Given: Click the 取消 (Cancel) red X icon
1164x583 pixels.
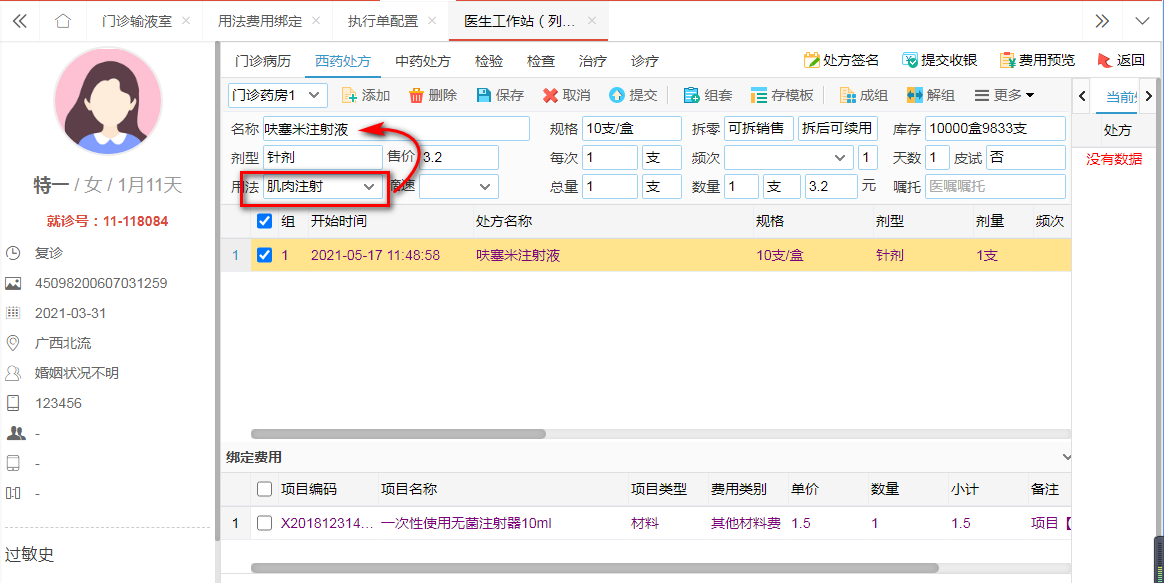Looking at the screenshot, I should point(550,95).
